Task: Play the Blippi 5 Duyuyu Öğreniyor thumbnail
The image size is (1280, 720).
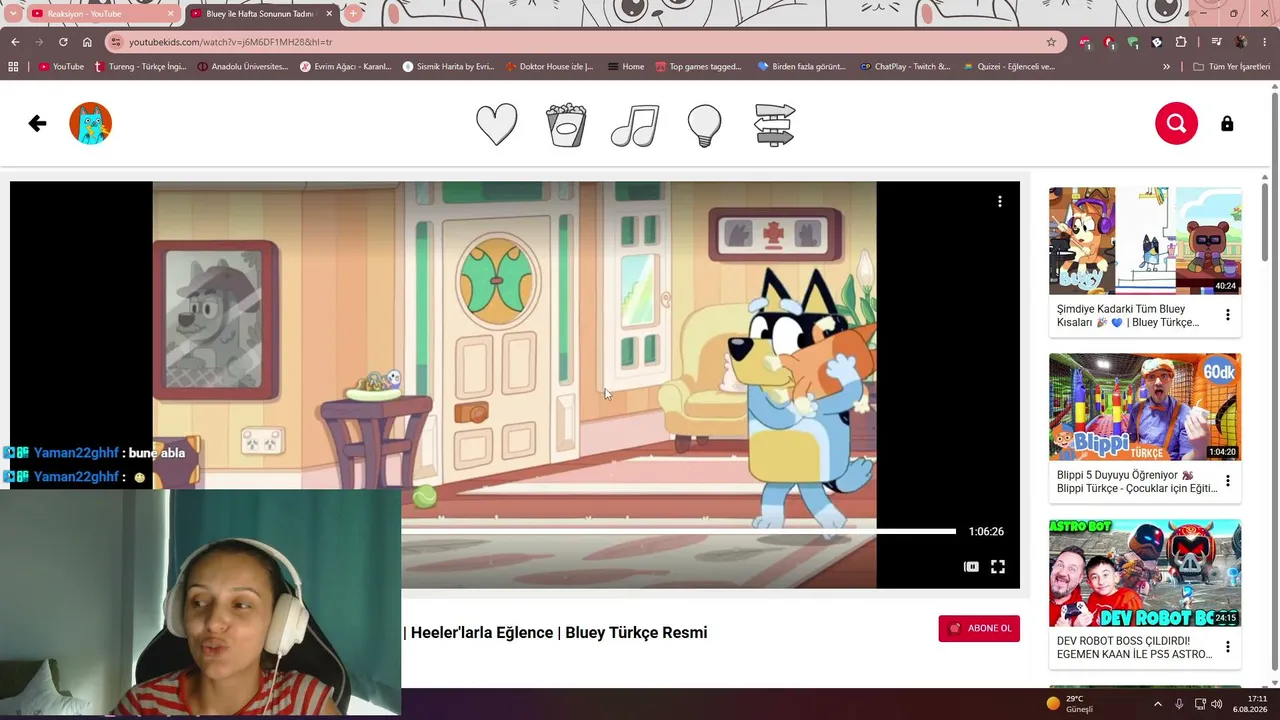Action: [1145, 407]
